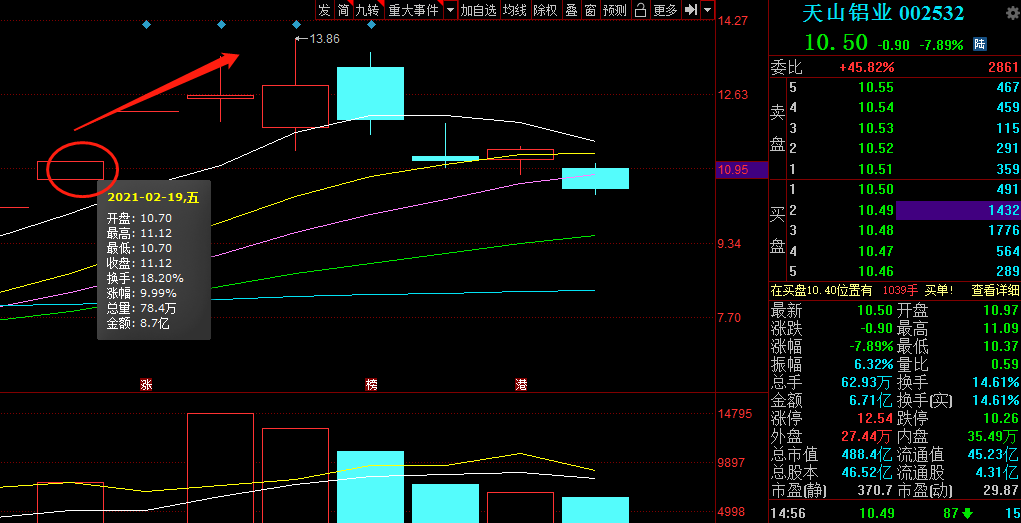Screen dimensions: 1021x523
Task: Select sell level 1 price 10.51
Action: pyautogui.click(x=876, y=169)
